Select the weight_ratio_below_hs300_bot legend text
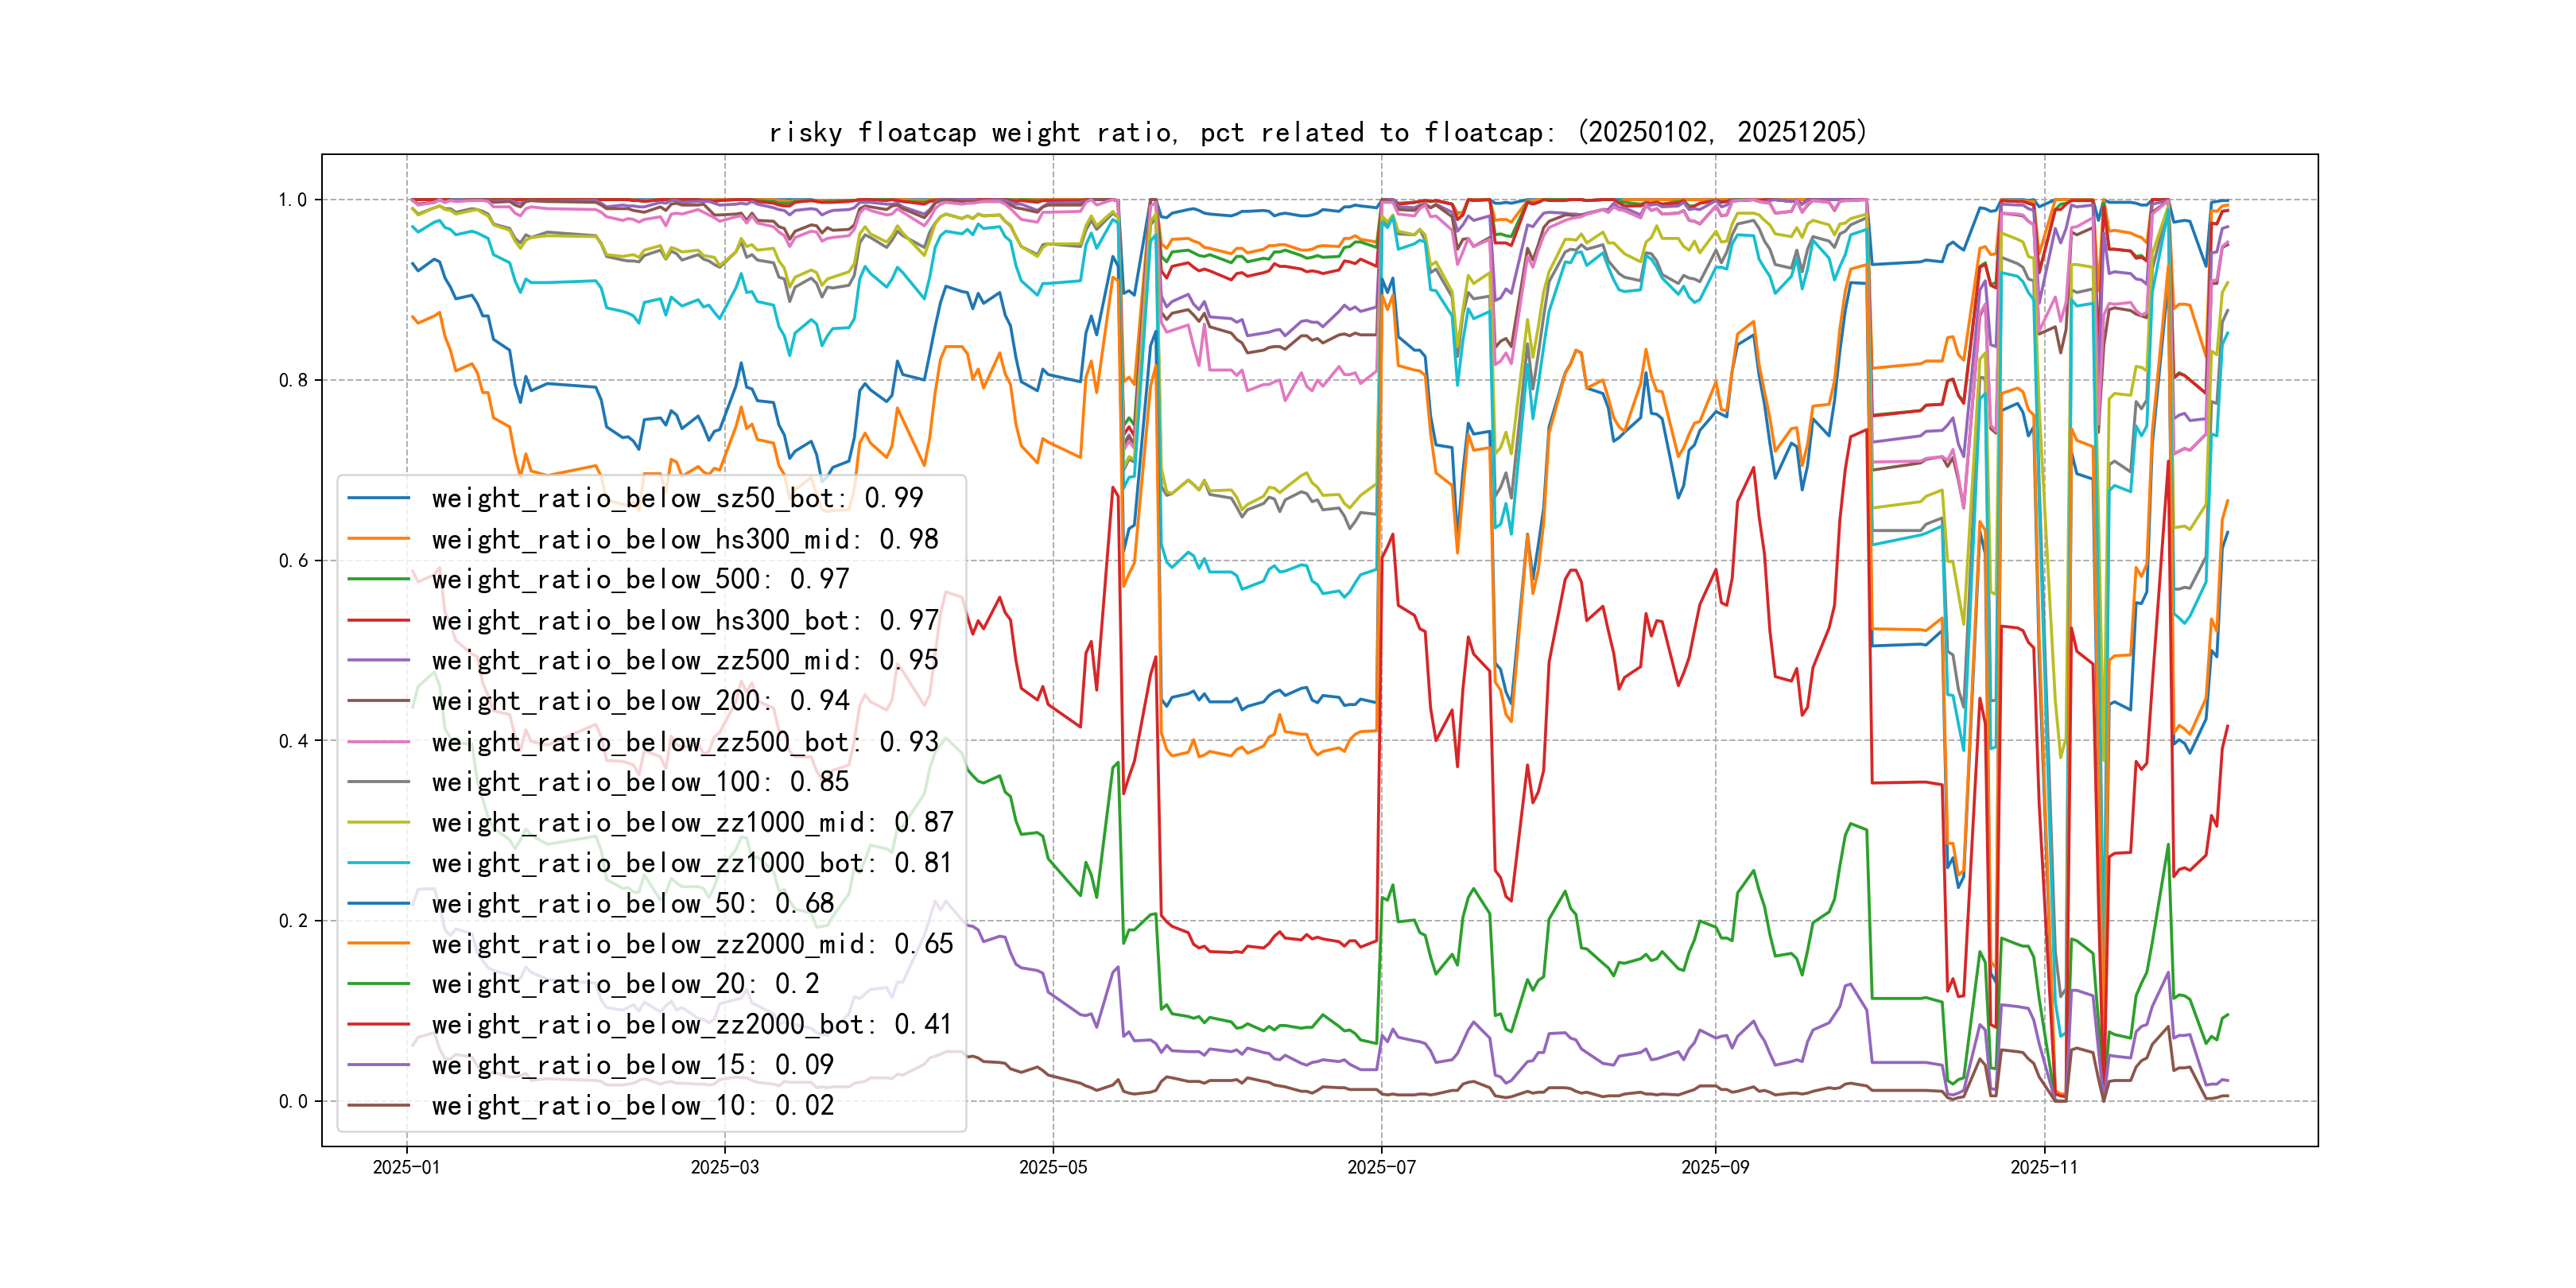Screen dimensions: 2576x1288 (x=684, y=620)
